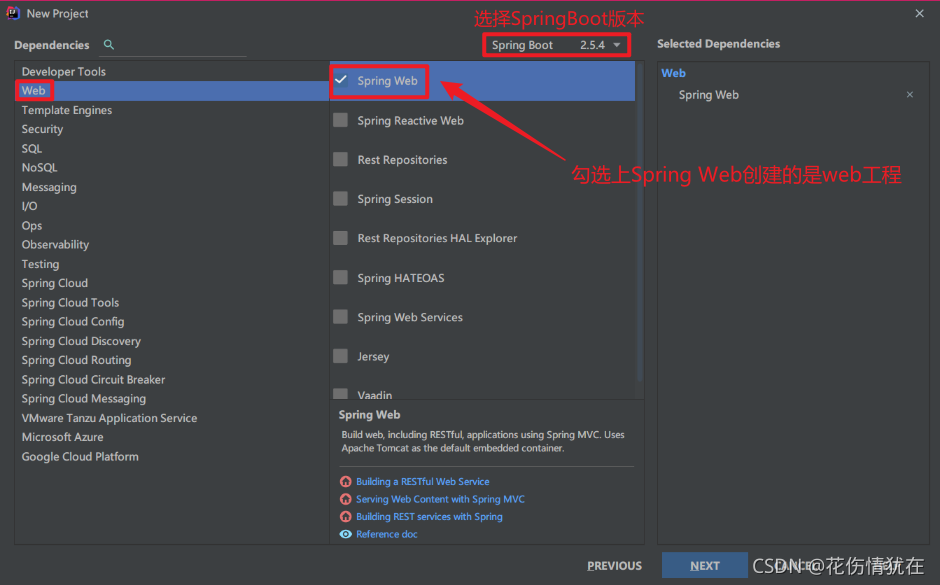Uncheck the Spring Web checkbox

[x=341, y=80]
